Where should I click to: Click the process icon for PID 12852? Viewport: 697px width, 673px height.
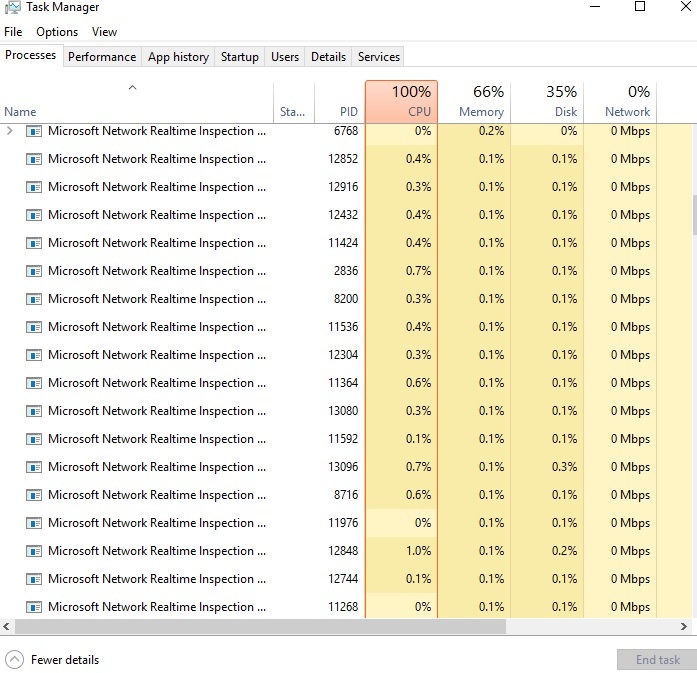[x=34, y=159]
